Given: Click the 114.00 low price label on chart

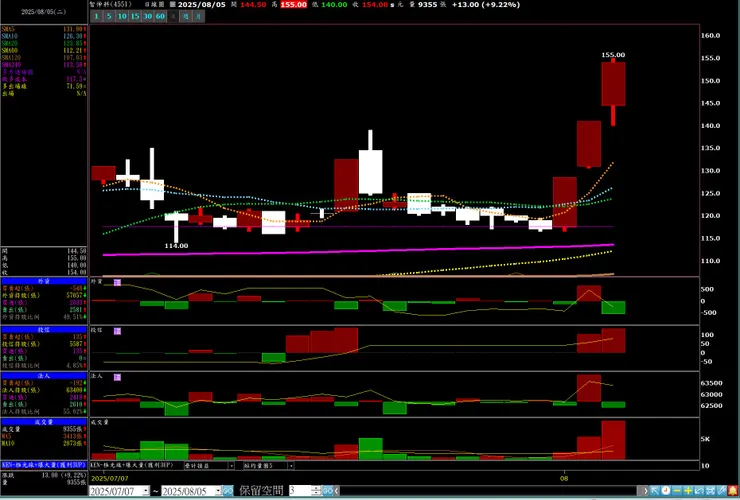Looking at the screenshot, I should point(176,246).
